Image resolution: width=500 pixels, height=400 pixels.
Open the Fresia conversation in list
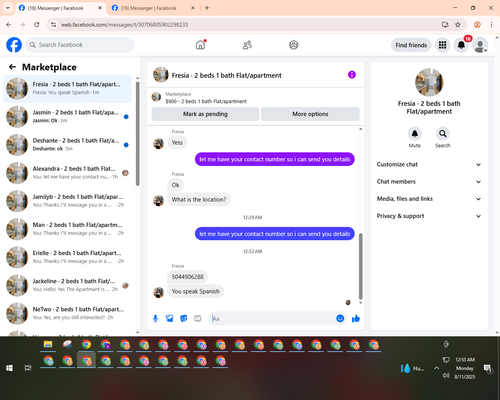(x=67, y=89)
